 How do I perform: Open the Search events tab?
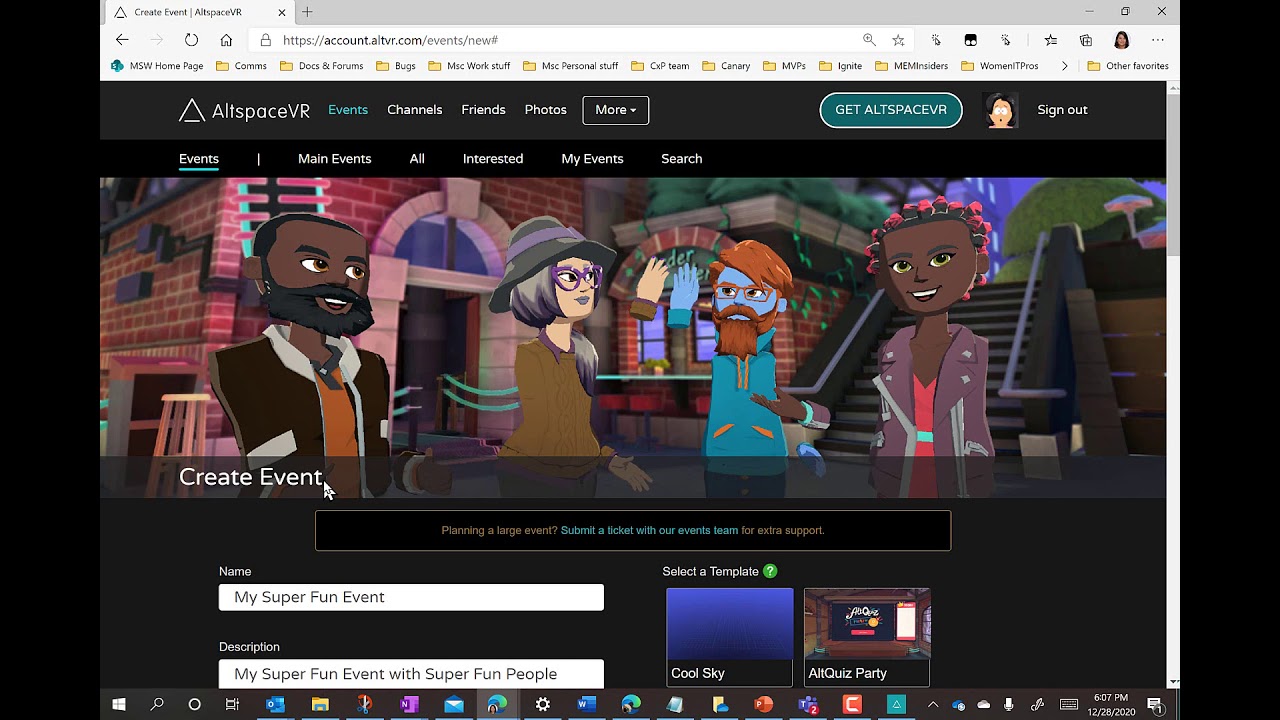pos(682,159)
